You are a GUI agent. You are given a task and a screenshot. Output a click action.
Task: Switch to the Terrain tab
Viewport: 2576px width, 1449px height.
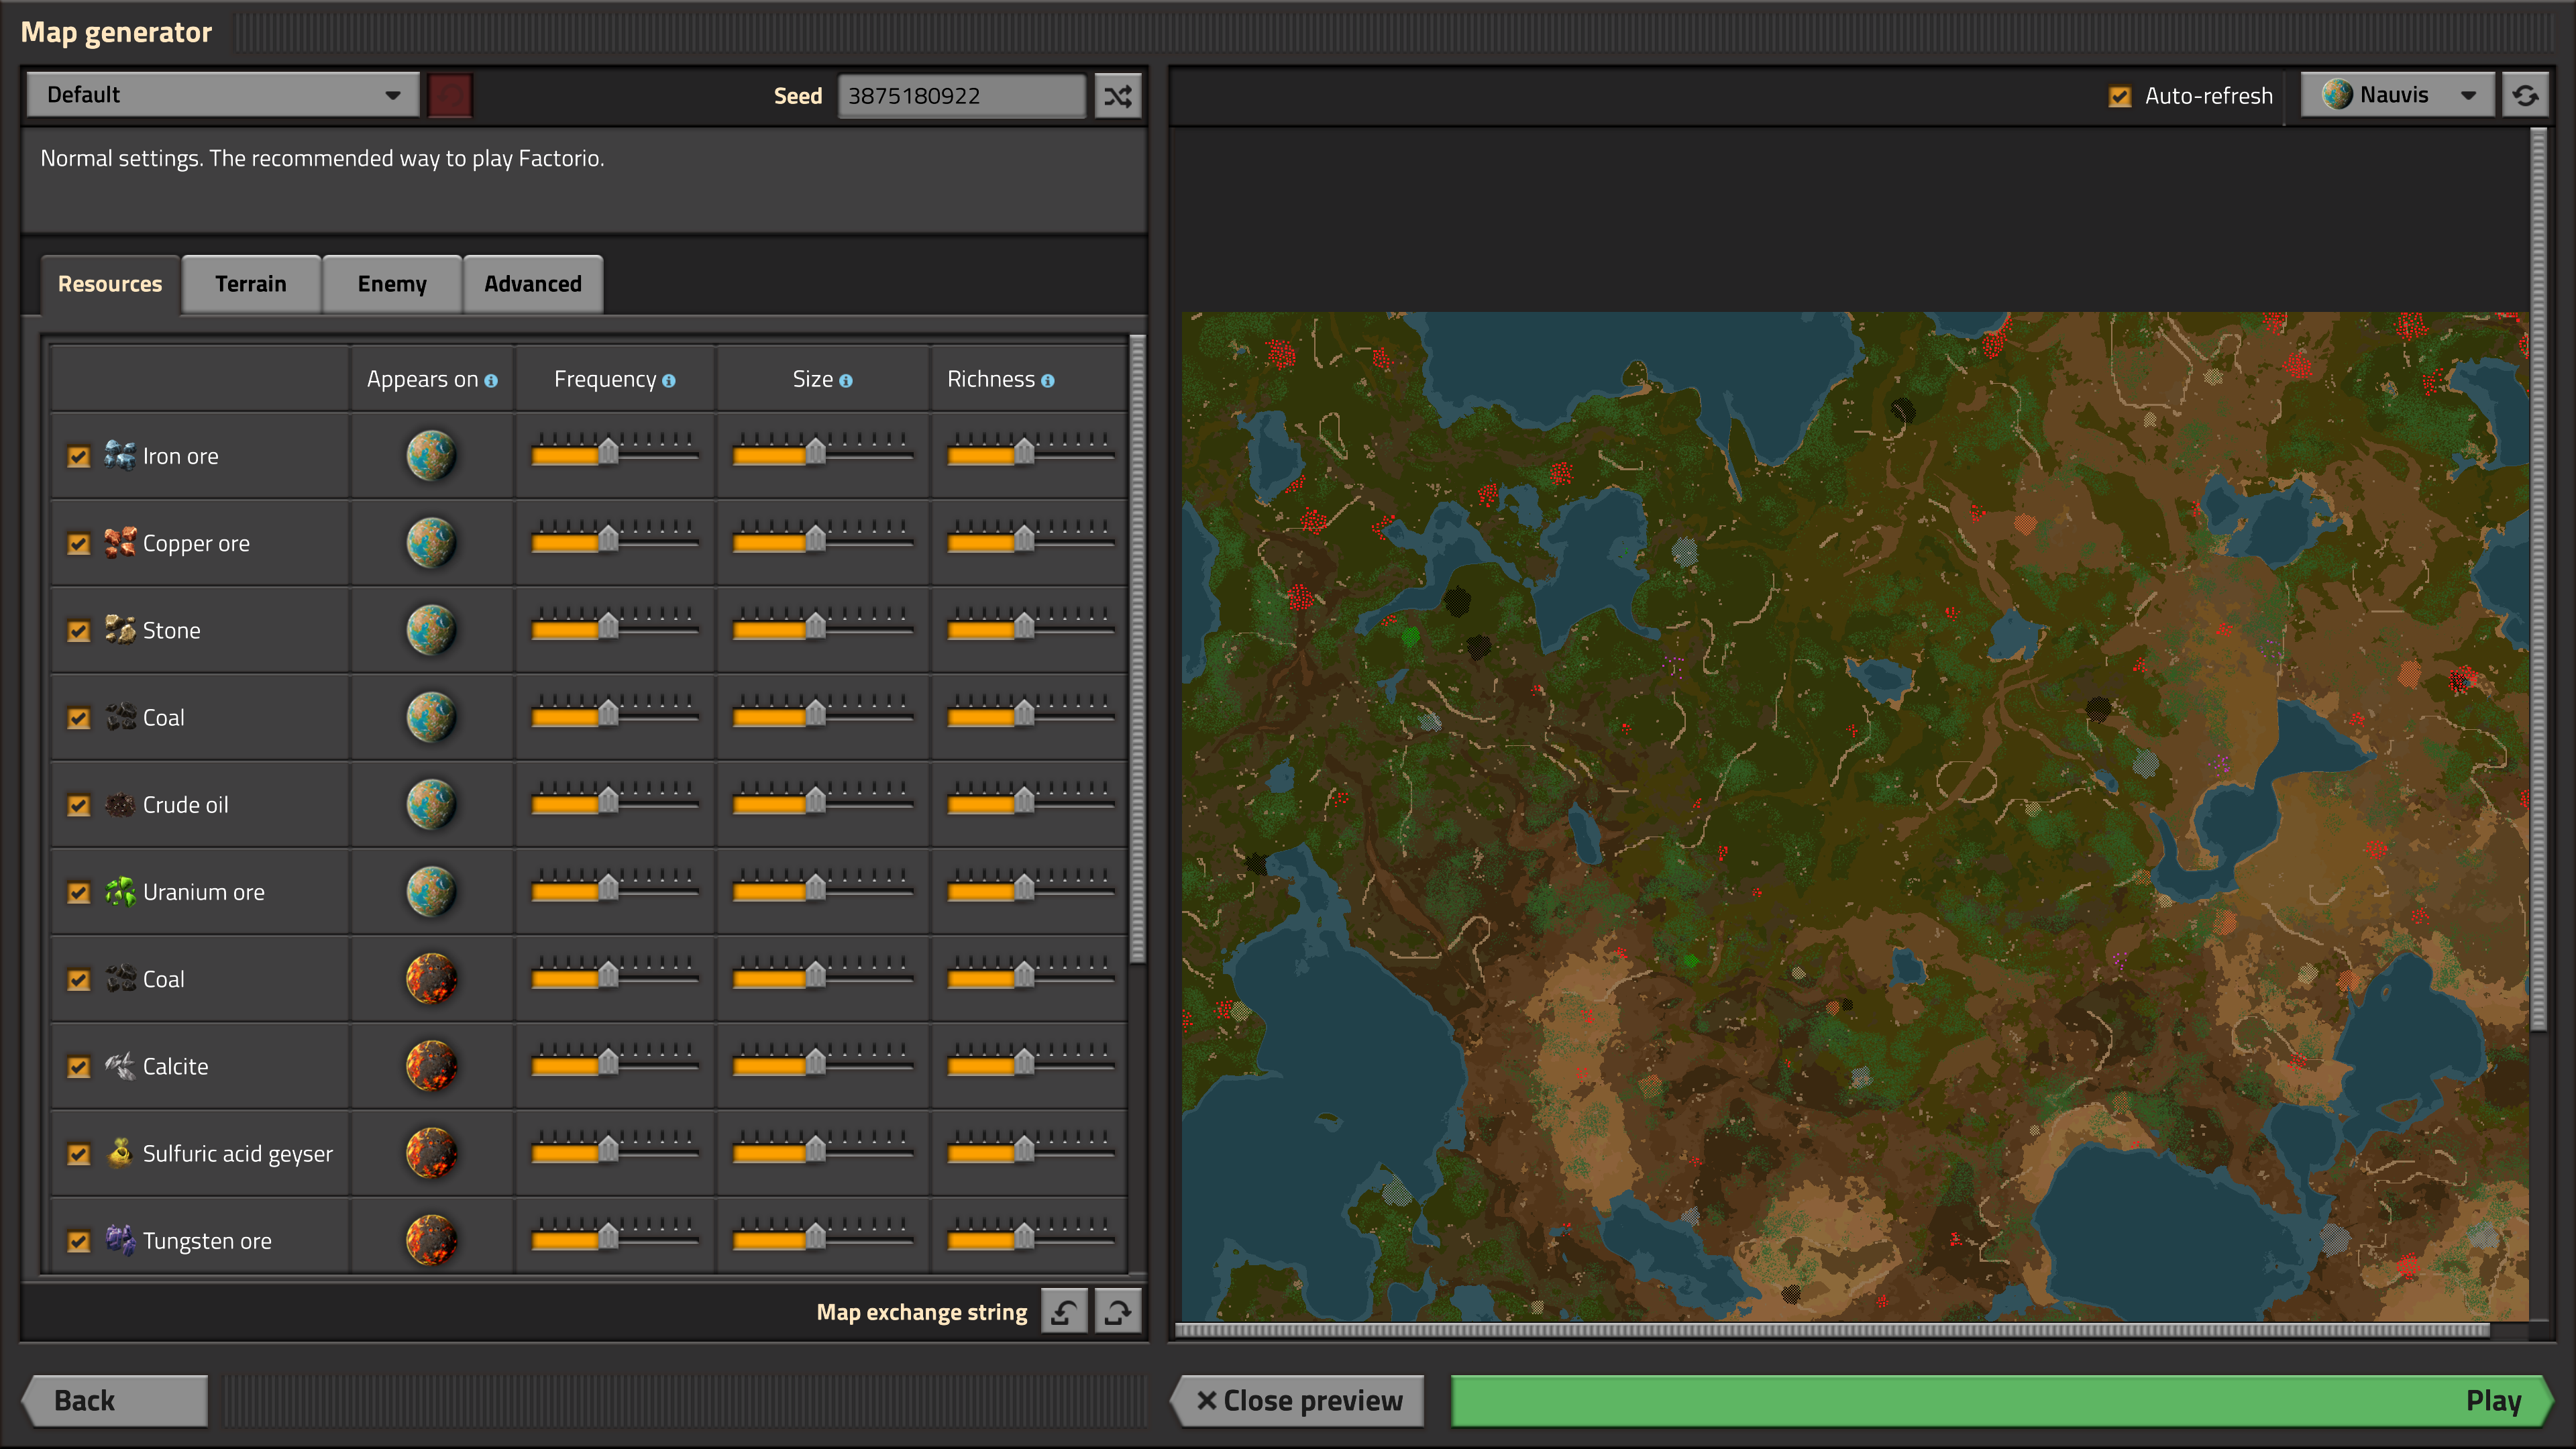tap(251, 284)
